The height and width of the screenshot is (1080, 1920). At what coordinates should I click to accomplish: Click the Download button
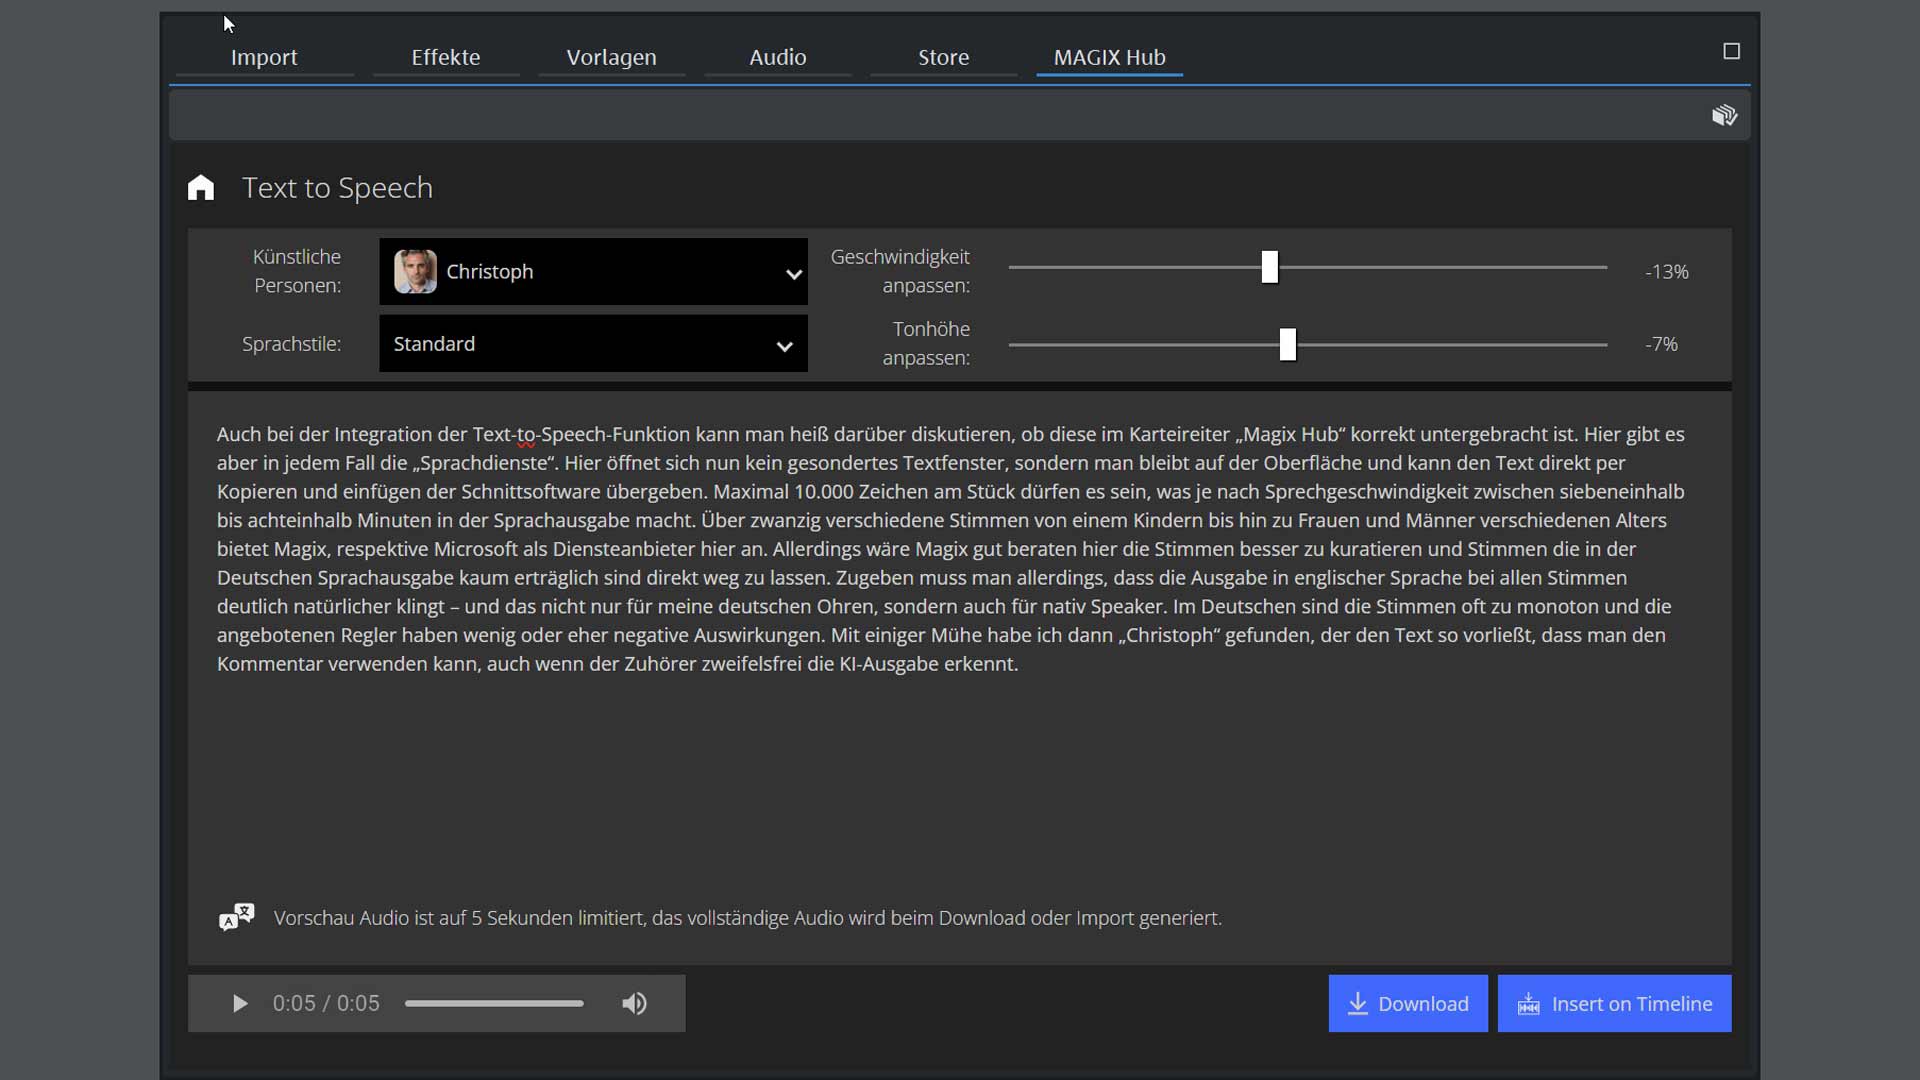(1407, 1004)
